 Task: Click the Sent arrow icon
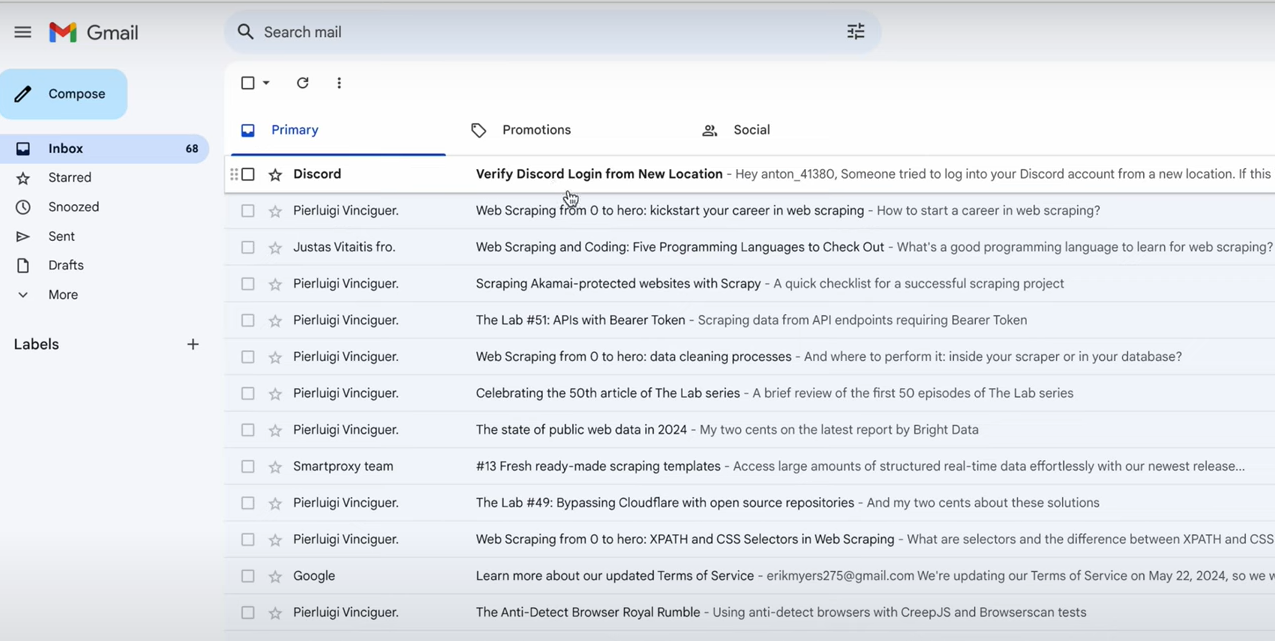click(x=23, y=236)
